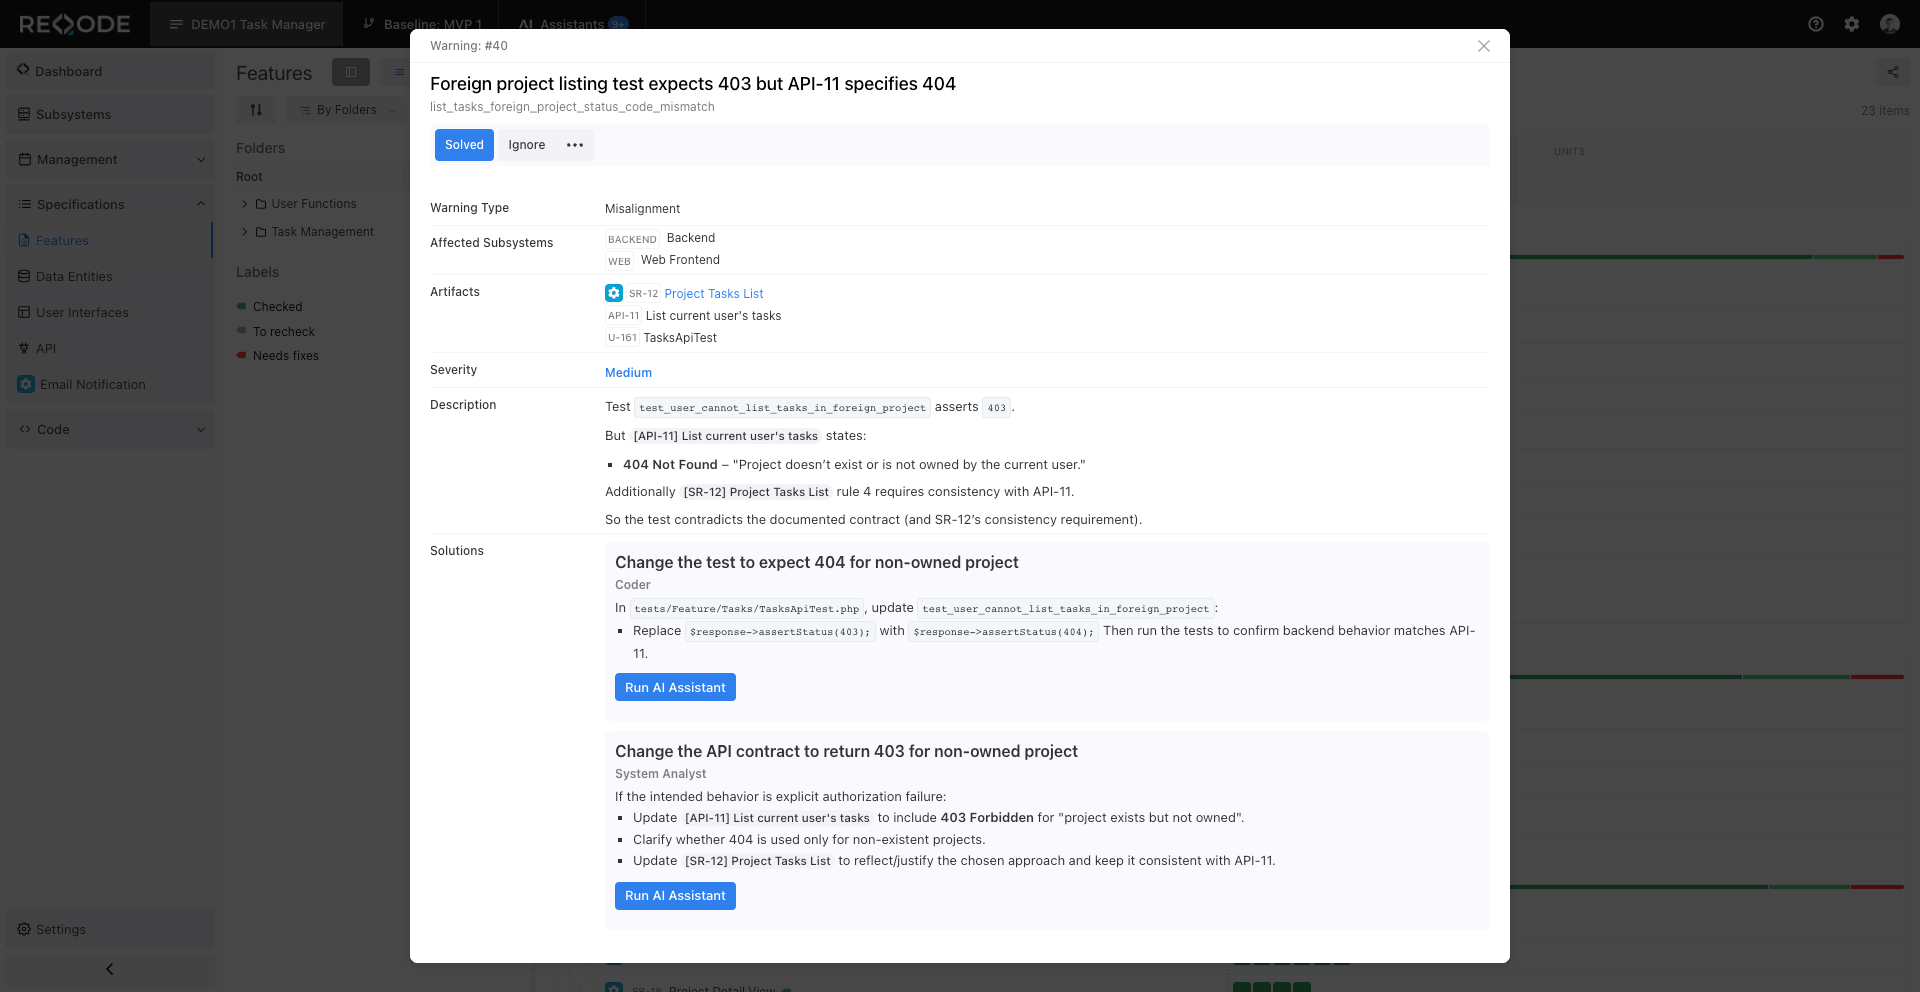
Task: Close the Warning #40 dialog
Action: pos(1484,46)
